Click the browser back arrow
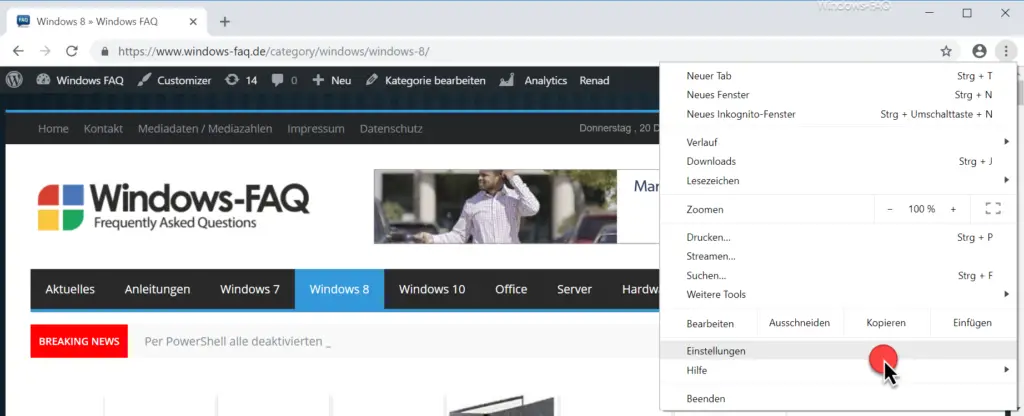The width and height of the screenshot is (1024, 416). coord(18,51)
